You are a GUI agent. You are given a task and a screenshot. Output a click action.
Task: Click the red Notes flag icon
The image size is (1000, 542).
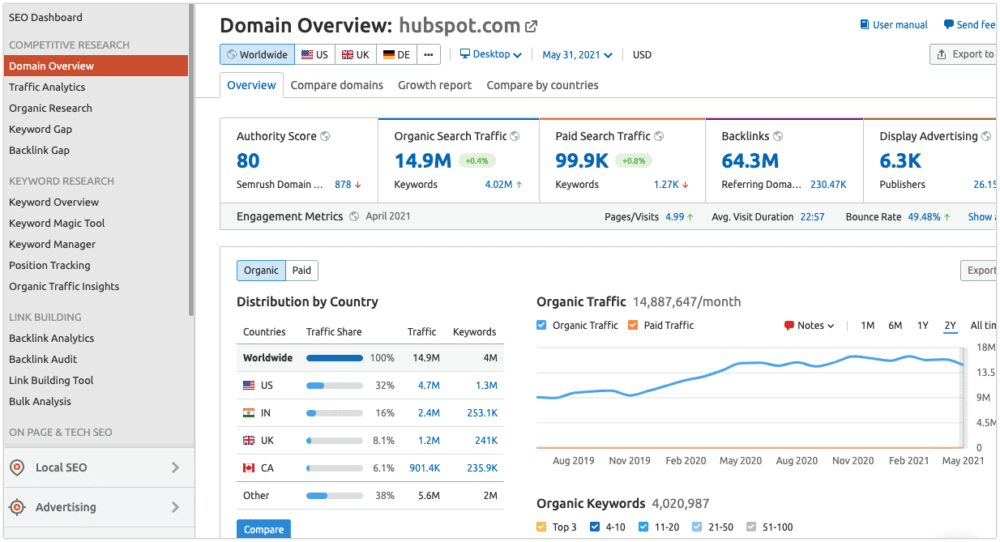tap(789, 325)
